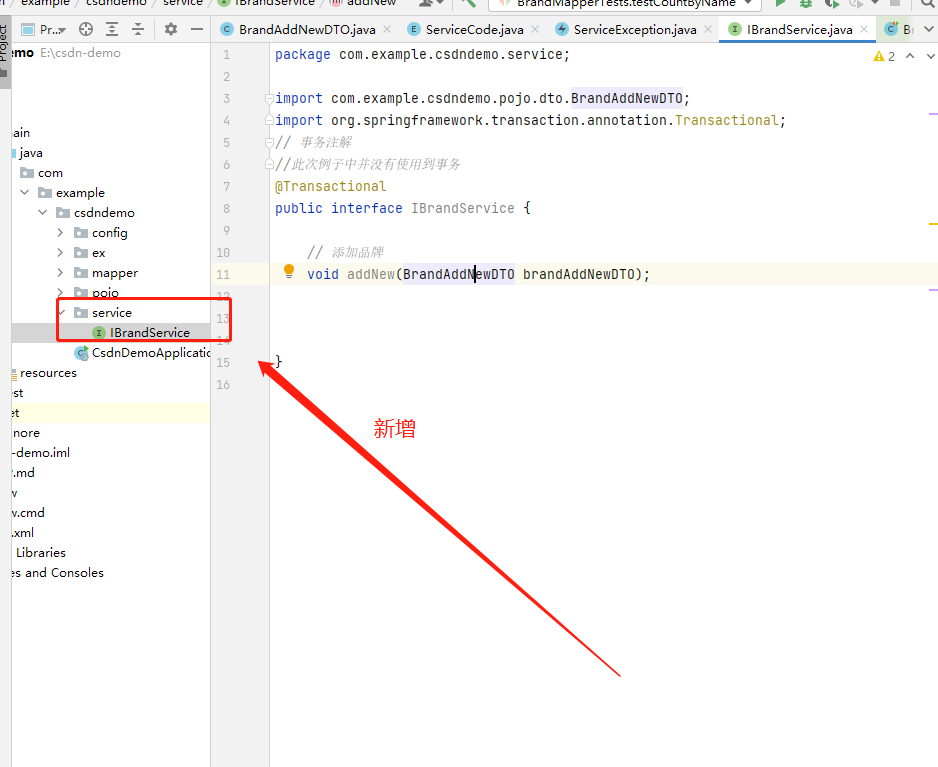
Task: Click IBrandService interface name in code
Action: point(462,208)
